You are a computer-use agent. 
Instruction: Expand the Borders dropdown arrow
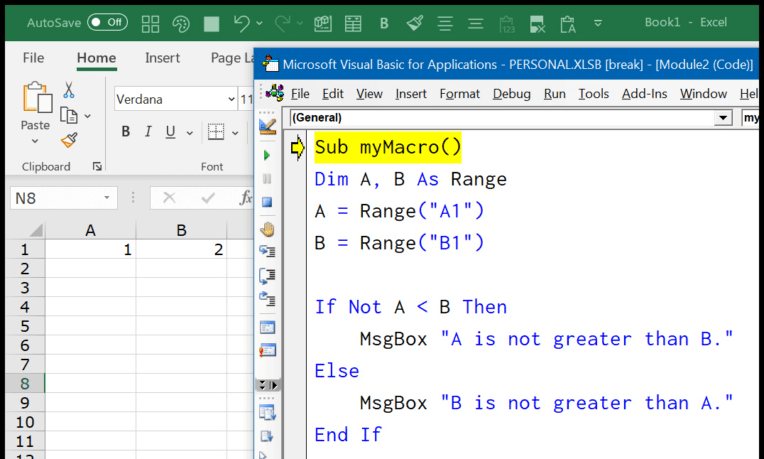click(x=235, y=133)
